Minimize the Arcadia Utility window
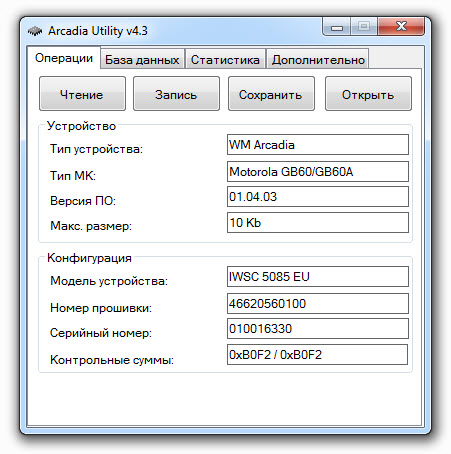 (337, 27)
